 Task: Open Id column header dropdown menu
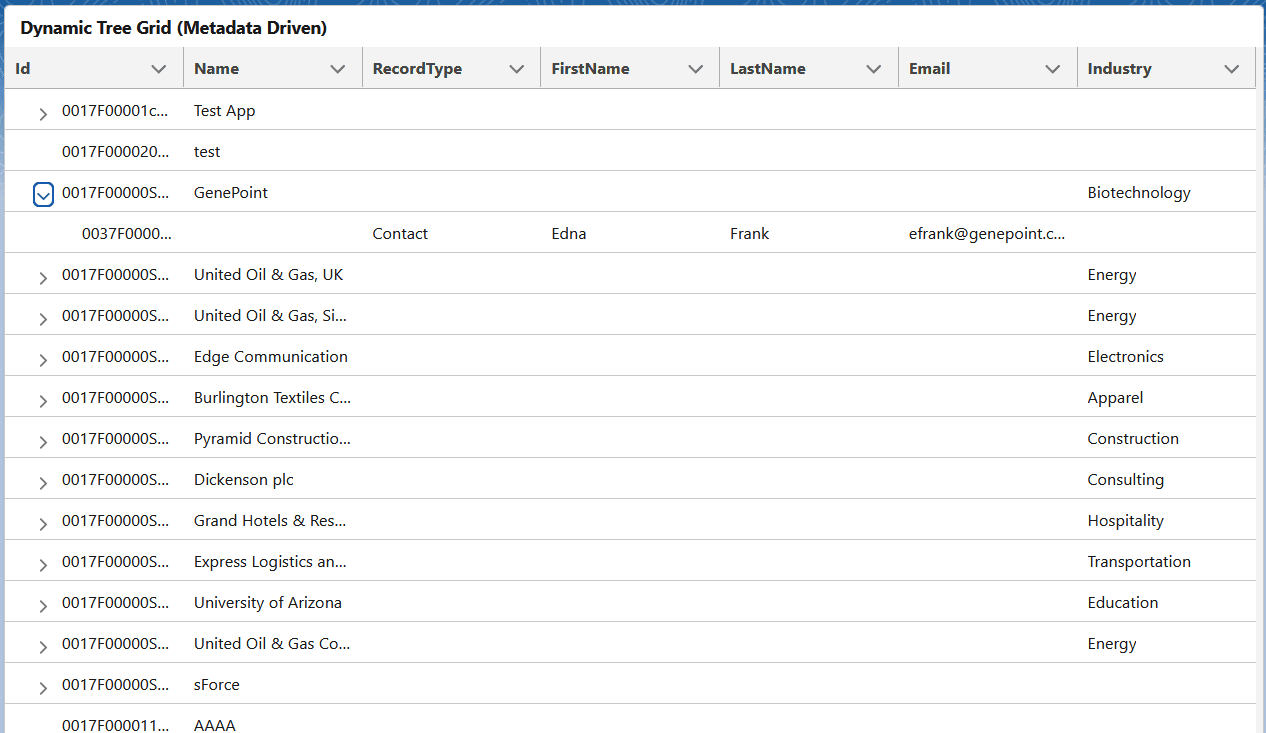(158, 69)
